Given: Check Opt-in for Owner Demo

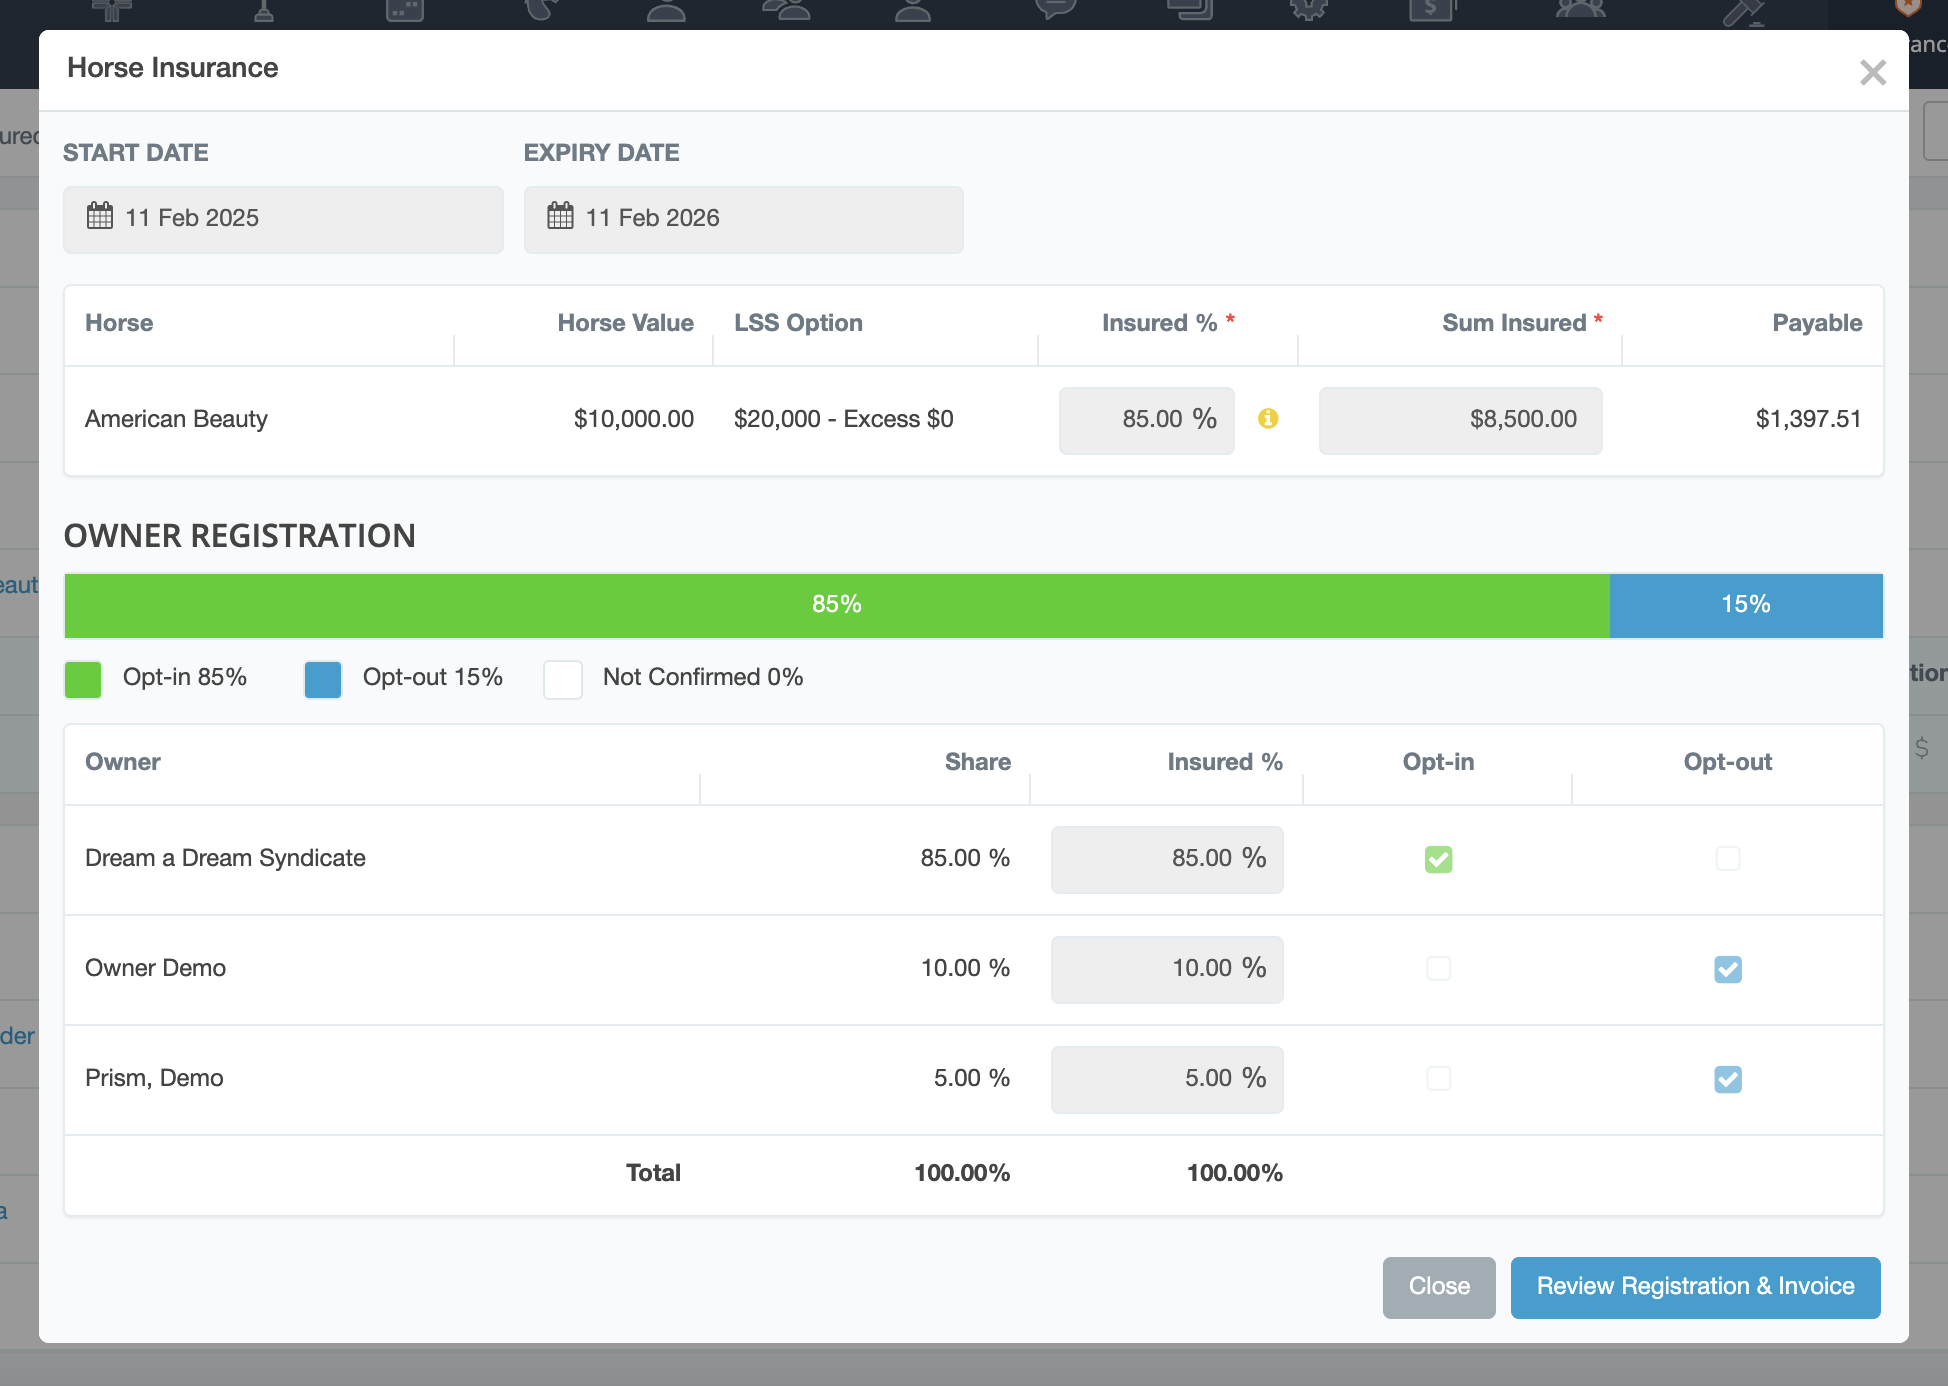Looking at the screenshot, I should click(1438, 969).
